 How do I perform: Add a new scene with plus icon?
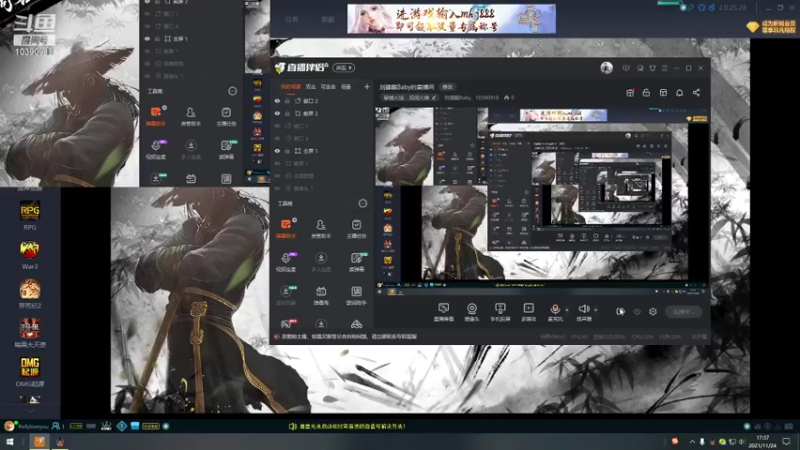(x=366, y=87)
